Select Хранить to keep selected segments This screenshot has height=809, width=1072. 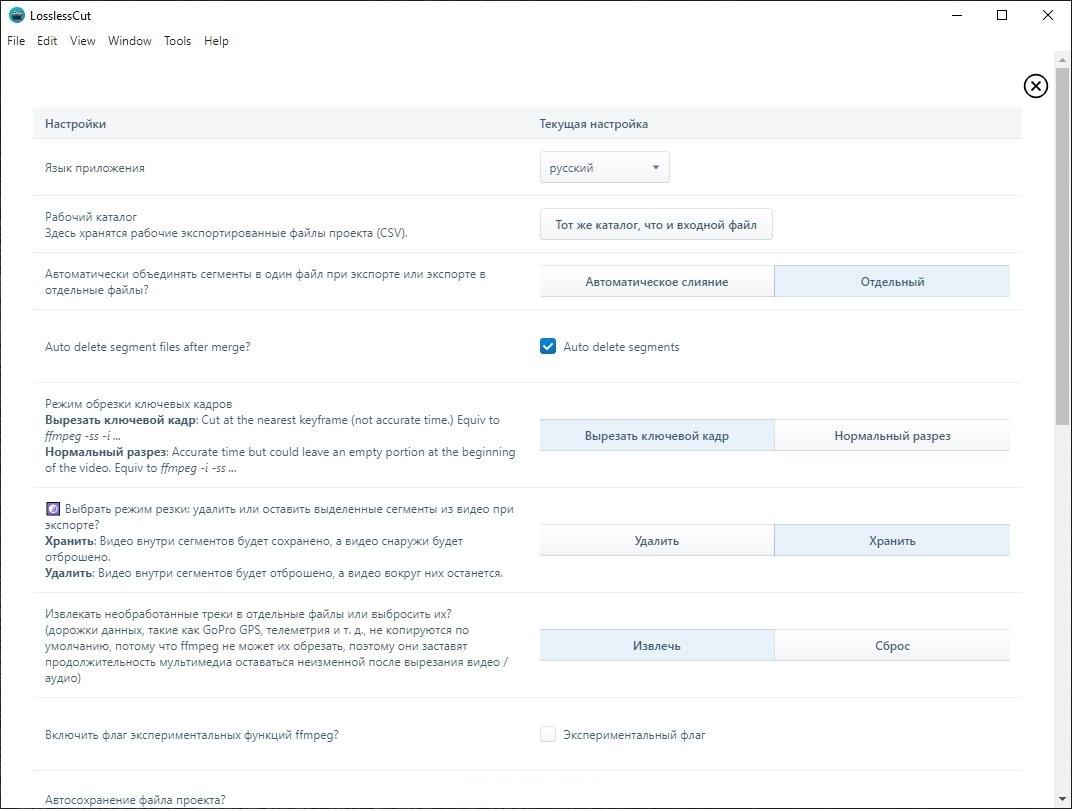point(891,541)
